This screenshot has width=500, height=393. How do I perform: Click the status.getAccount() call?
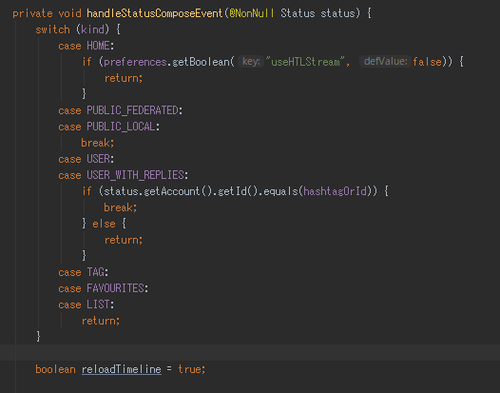click(158, 191)
